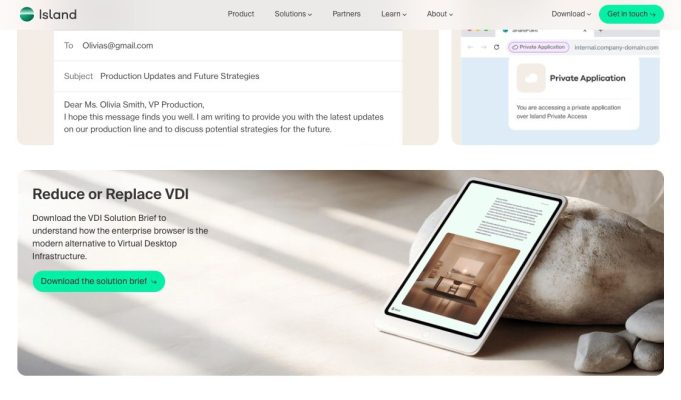681x400 pixels.
Task: Click the Get in touch button
Action: (631, 14)
